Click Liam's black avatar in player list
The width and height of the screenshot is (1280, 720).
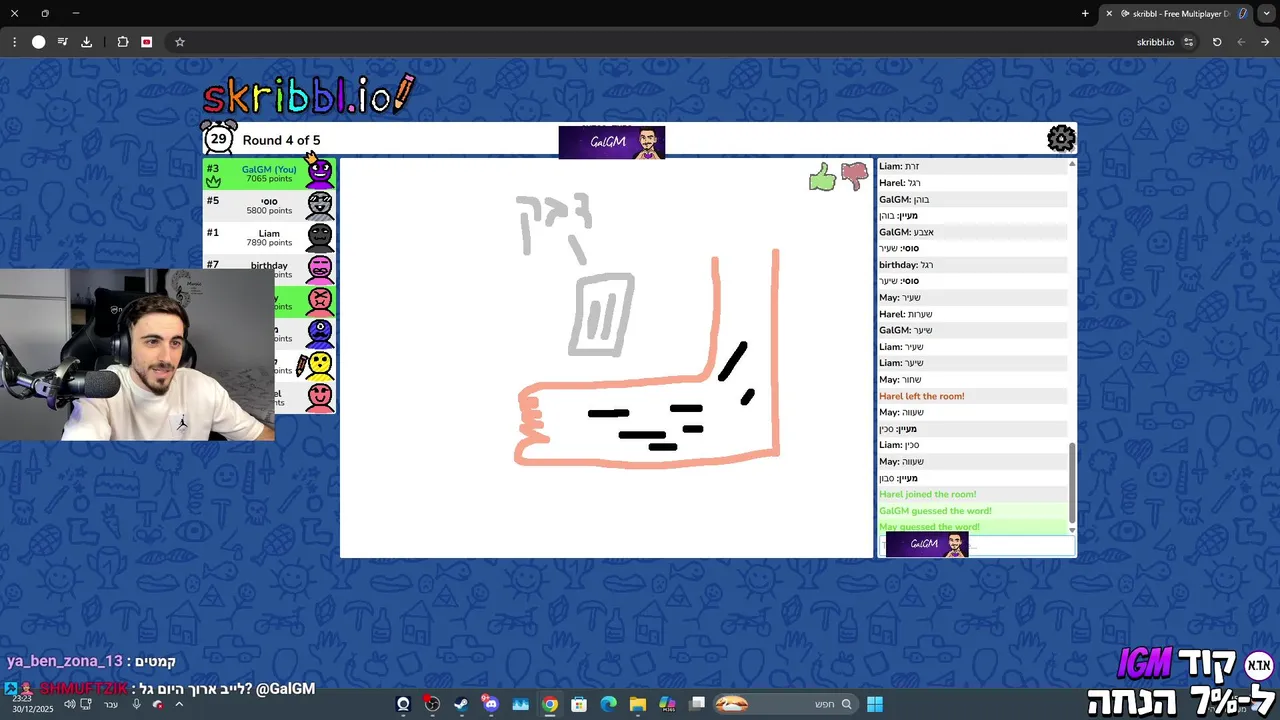point(319,237)
